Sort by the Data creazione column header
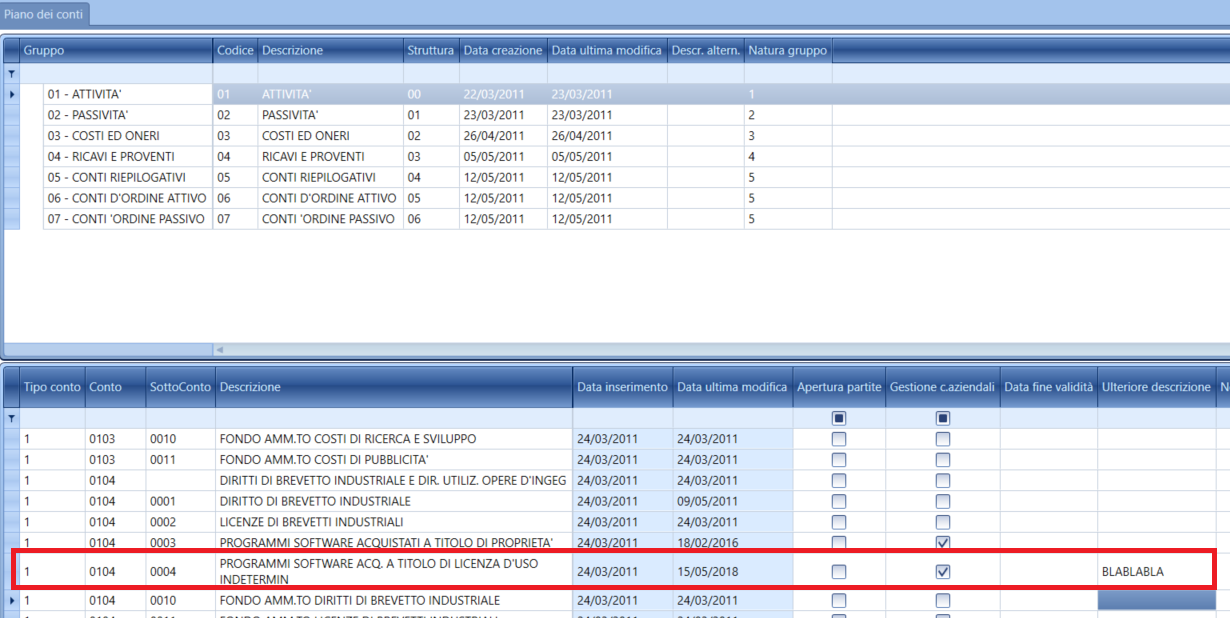The image size is (1230, 618). point(502,50)
